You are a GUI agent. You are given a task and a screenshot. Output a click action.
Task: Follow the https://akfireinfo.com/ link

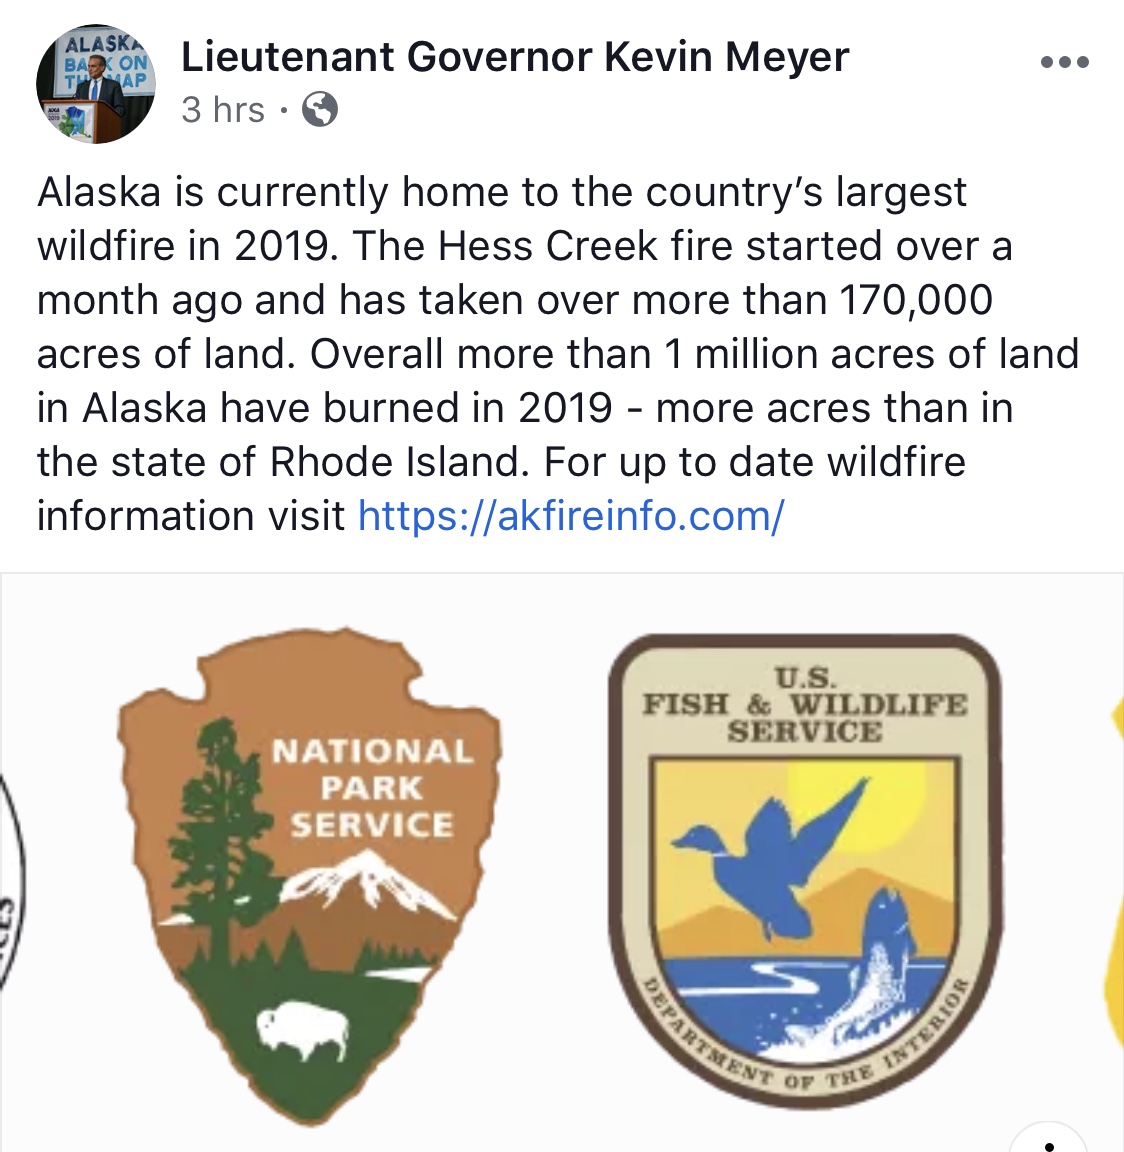571,516
